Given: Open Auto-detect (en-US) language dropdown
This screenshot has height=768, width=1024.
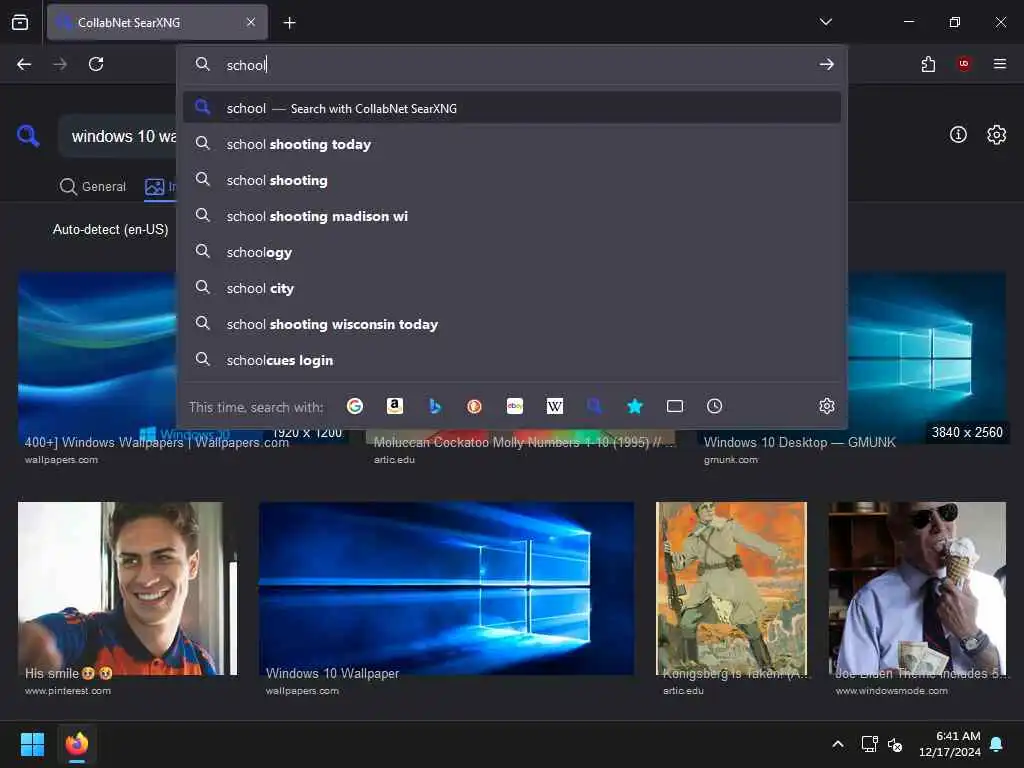Looking at the screenshot, I should tap(110, 229).
